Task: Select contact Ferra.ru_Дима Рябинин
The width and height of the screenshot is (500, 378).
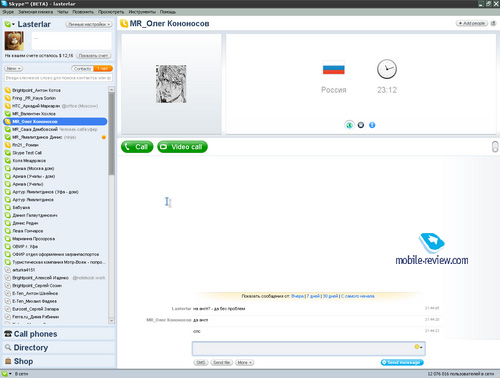Action: coord(55,317)
